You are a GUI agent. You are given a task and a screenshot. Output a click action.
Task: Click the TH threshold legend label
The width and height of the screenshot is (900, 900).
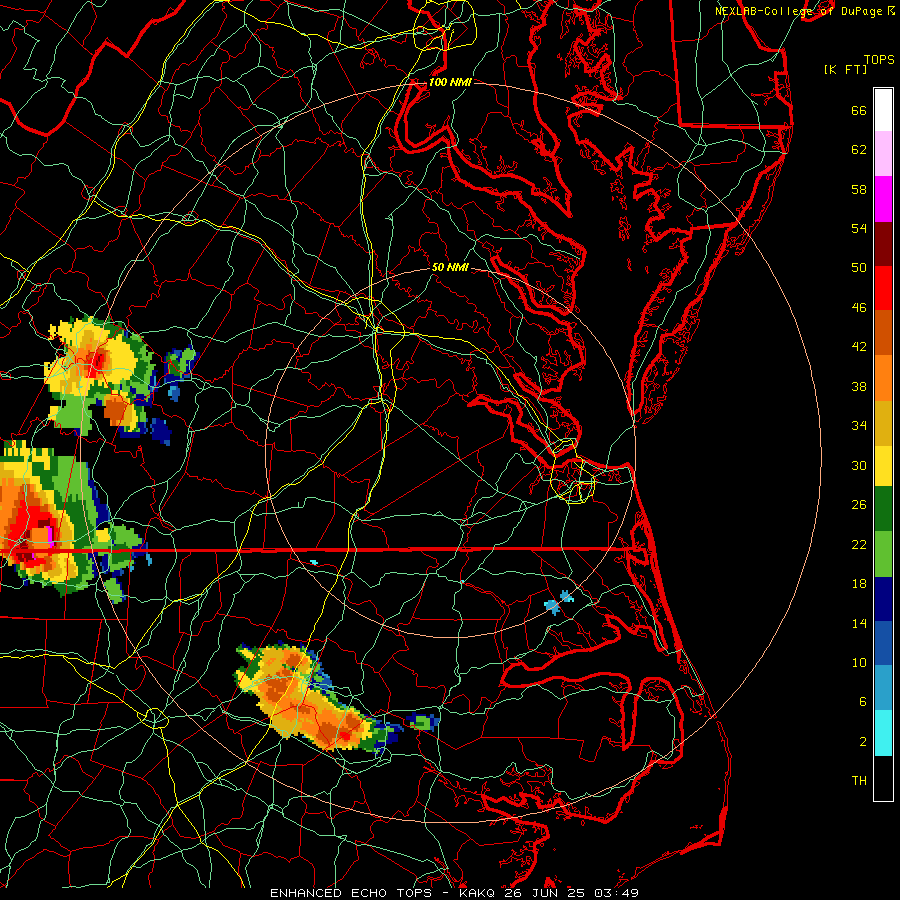(859, 781)
